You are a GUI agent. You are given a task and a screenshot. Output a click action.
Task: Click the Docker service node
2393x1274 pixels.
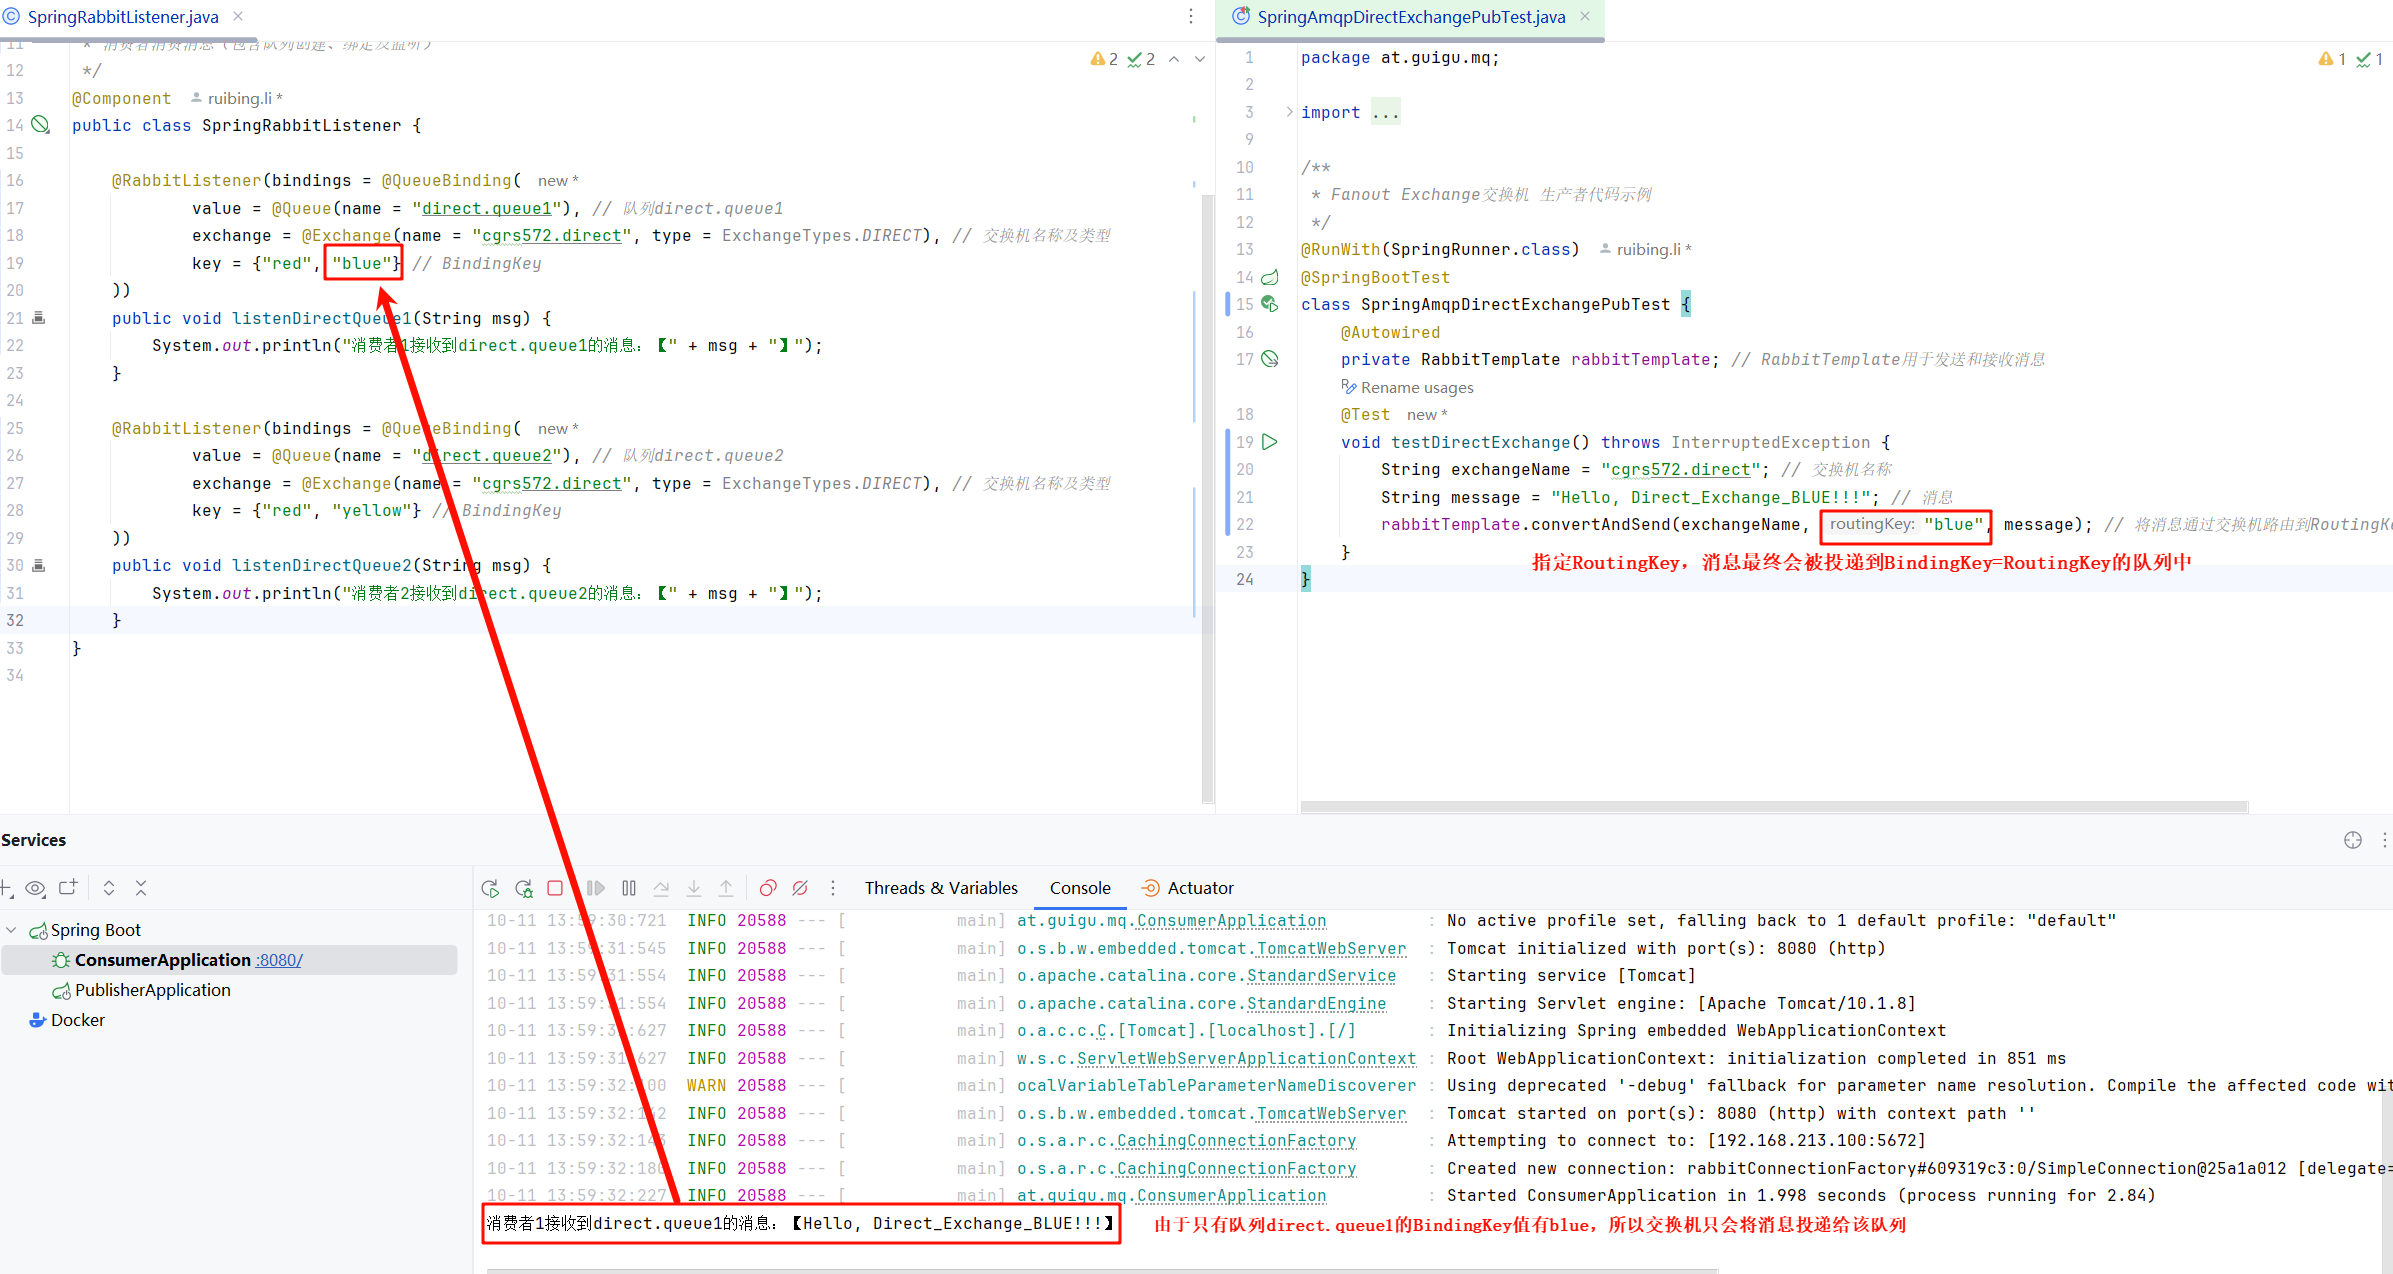(x=77, y=1020)
